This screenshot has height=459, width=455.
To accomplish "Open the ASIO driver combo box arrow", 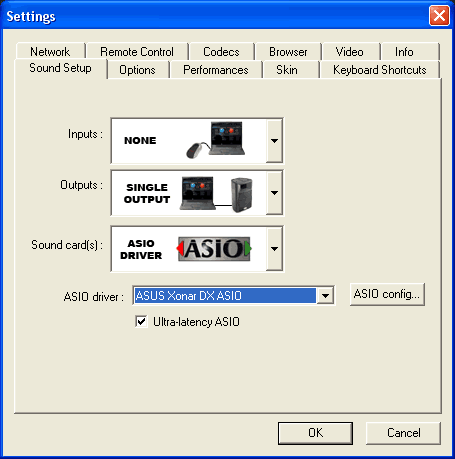I will click(x=325, y=295).
